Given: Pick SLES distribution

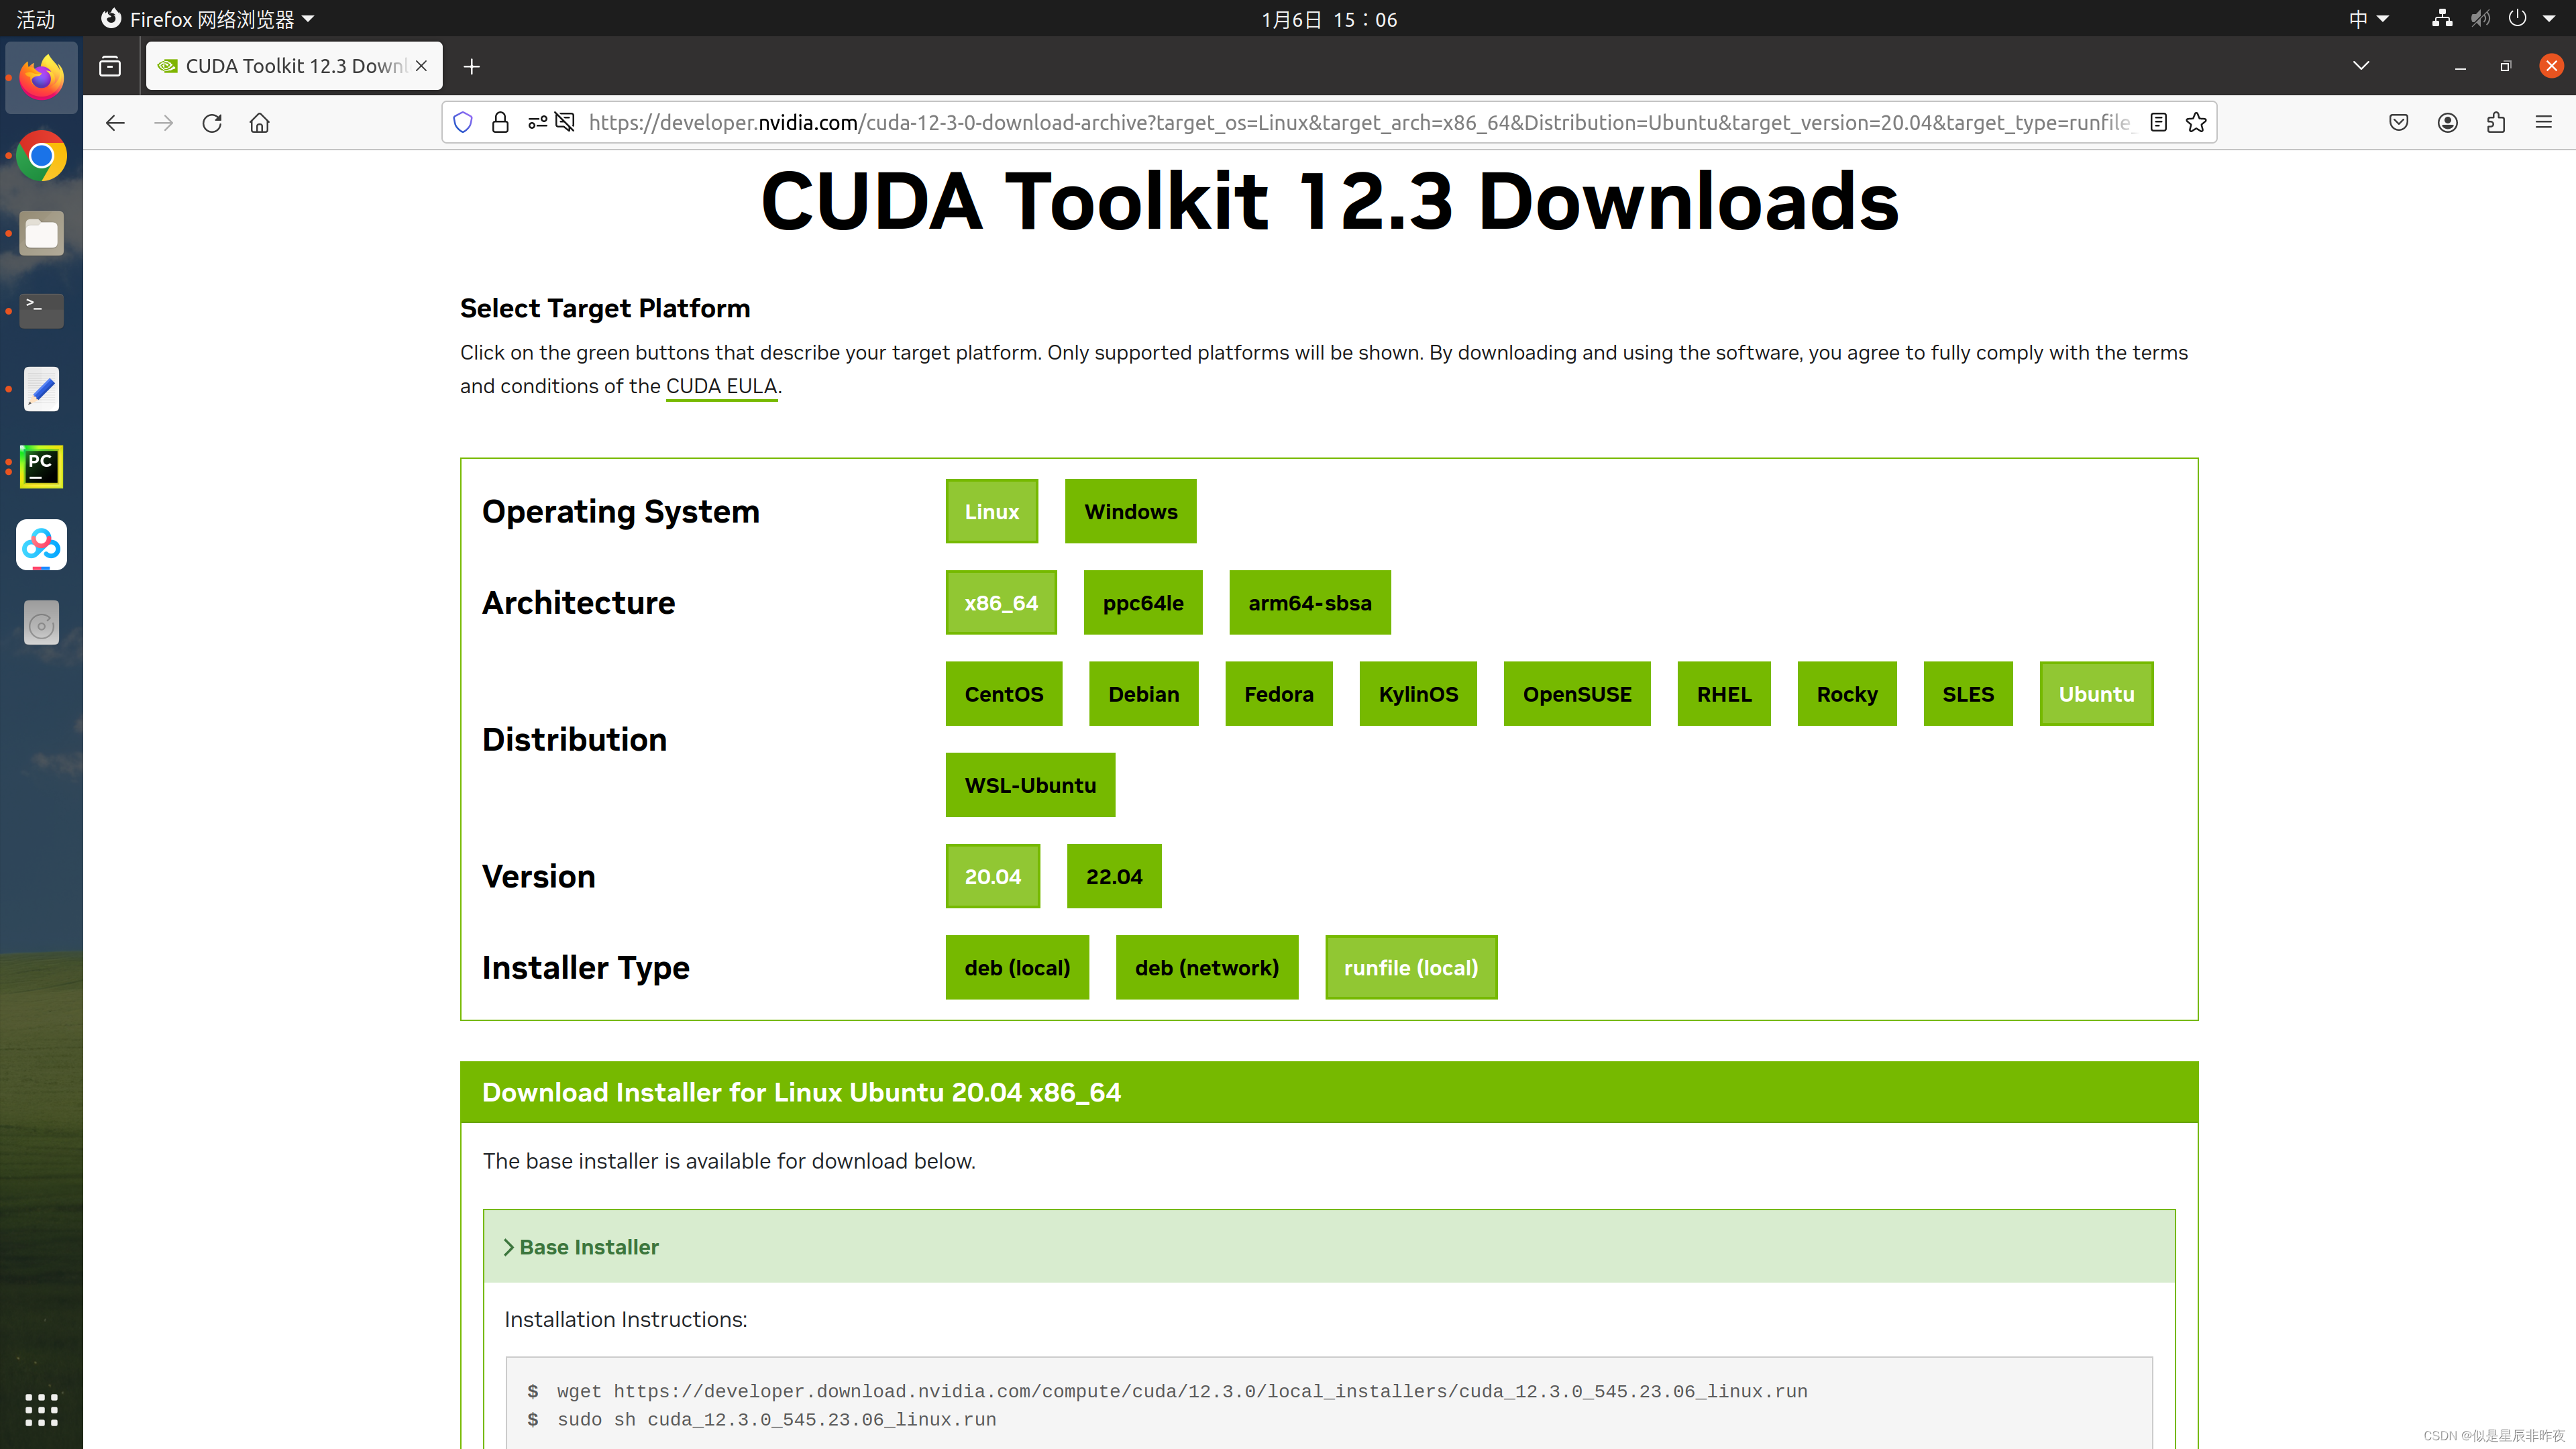Looking at the screenshot, I should (x=1968, y=694).
